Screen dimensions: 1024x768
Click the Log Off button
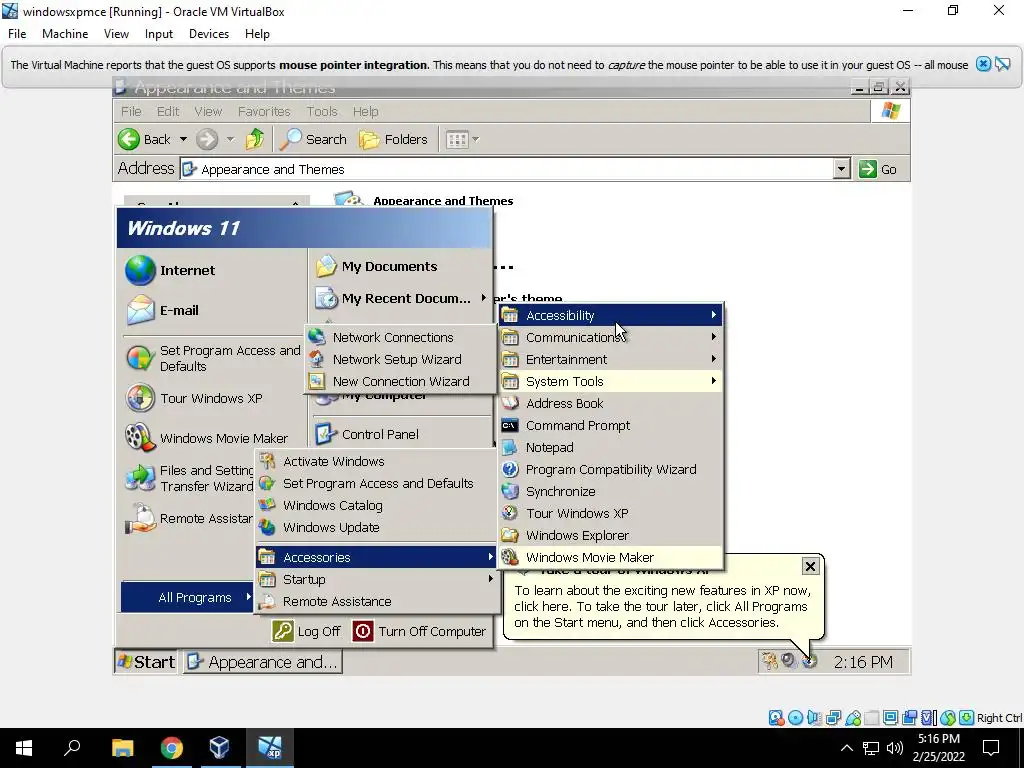307,631
